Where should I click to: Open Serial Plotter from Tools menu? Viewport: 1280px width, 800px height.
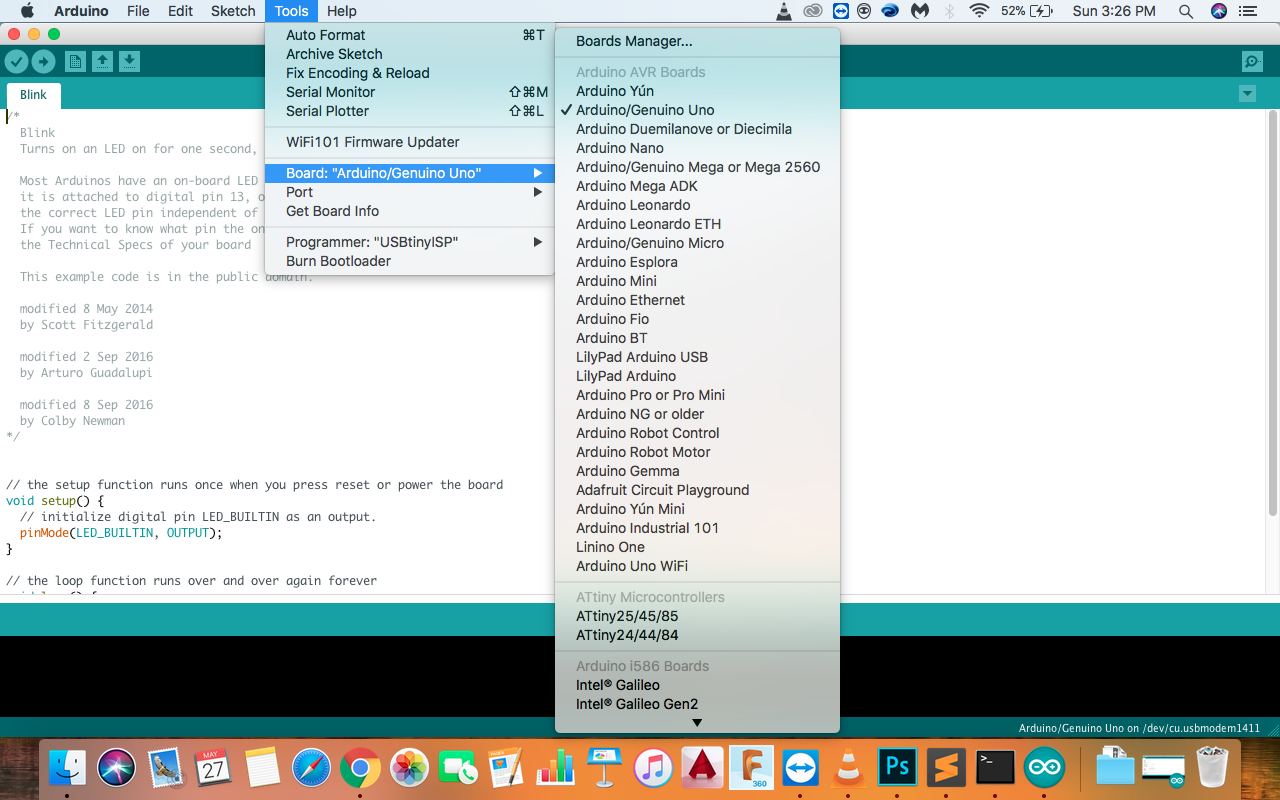[409, 111]
